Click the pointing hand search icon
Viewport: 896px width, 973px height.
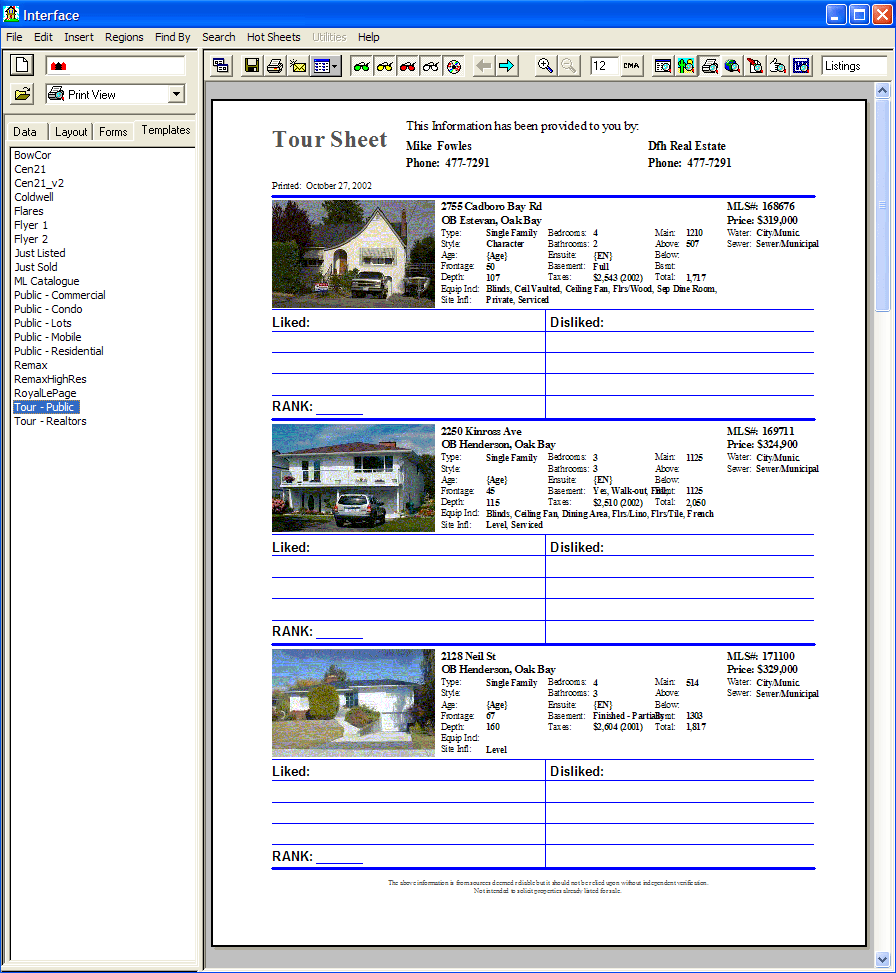tap(778, 66)
